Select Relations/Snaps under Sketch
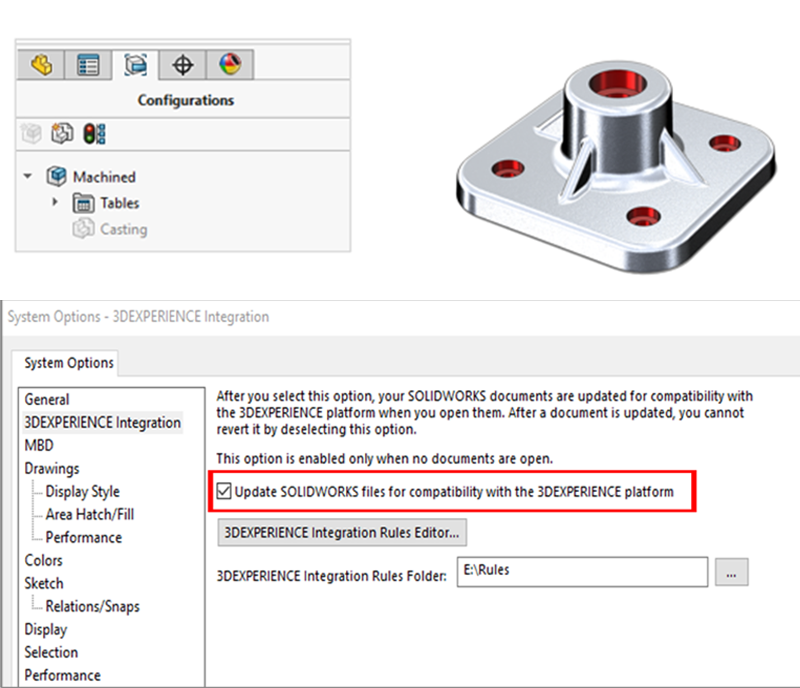This screenshot has width=800, height=688. 92,606
